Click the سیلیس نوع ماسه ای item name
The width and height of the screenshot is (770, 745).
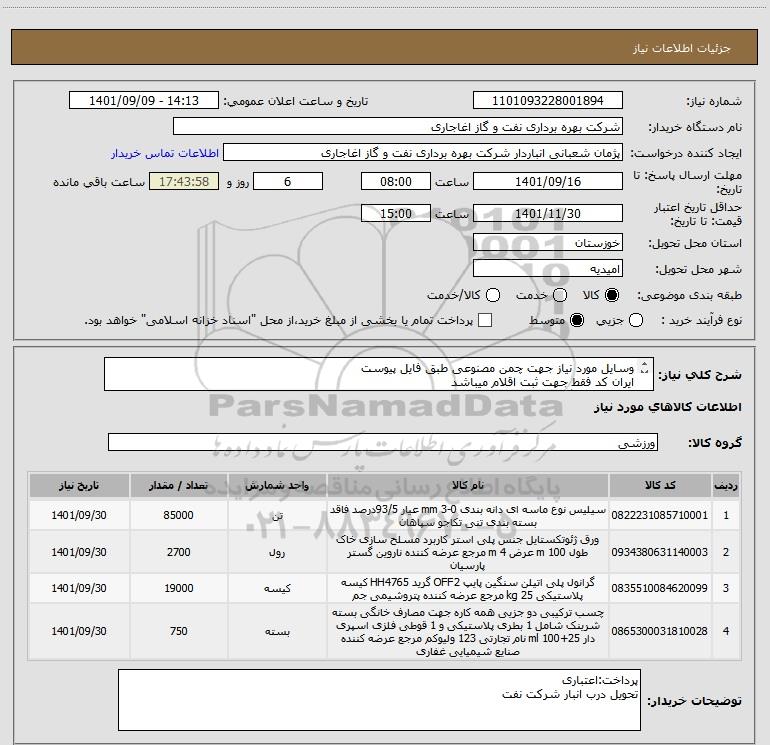coord(468,516)
